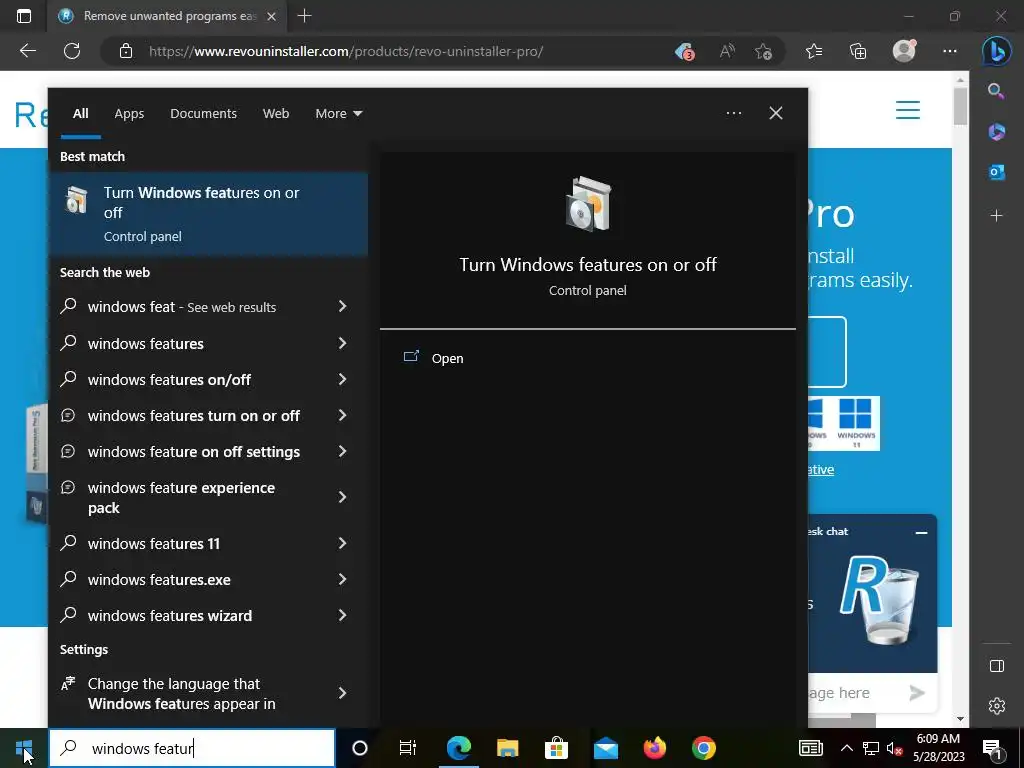Image resolution: width=1024 pixels, height=768 pixels.
Task: Open Edge Favorites list icon
Action: pos(814,51)
